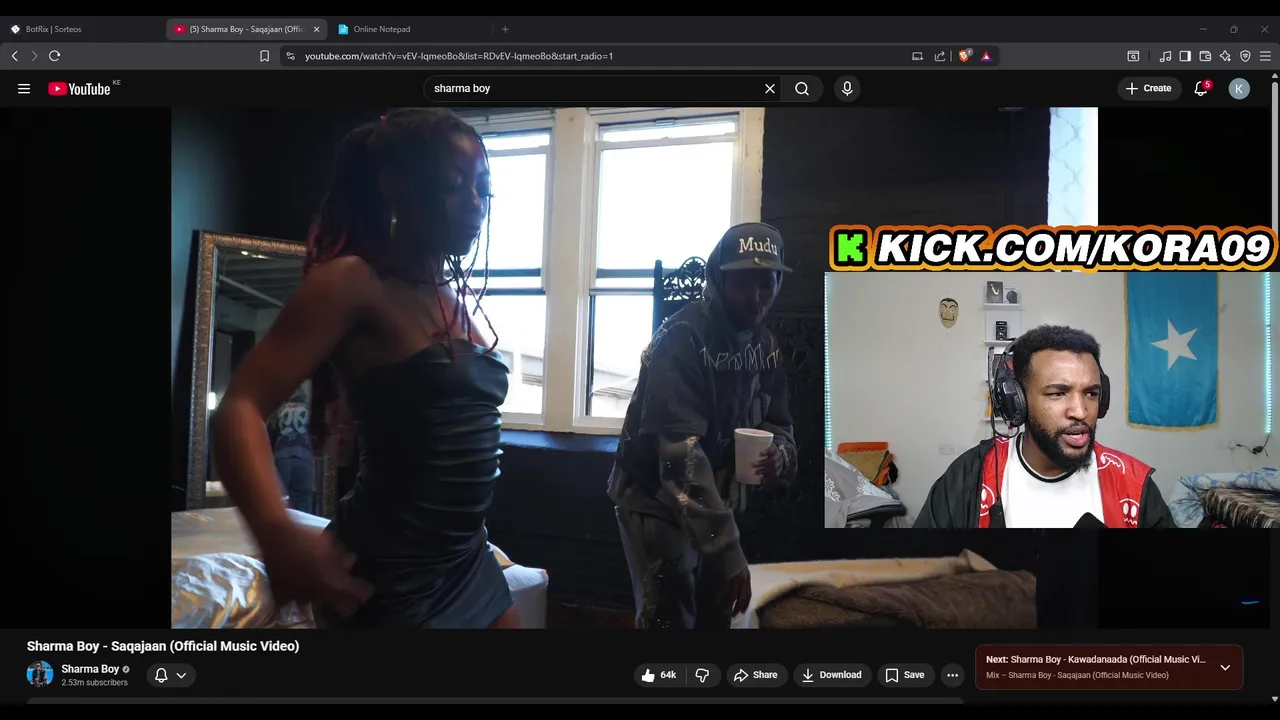Open the Brave Wallet icon
The width and height of the screenshot is (1280, 720).
point(1205,56)
